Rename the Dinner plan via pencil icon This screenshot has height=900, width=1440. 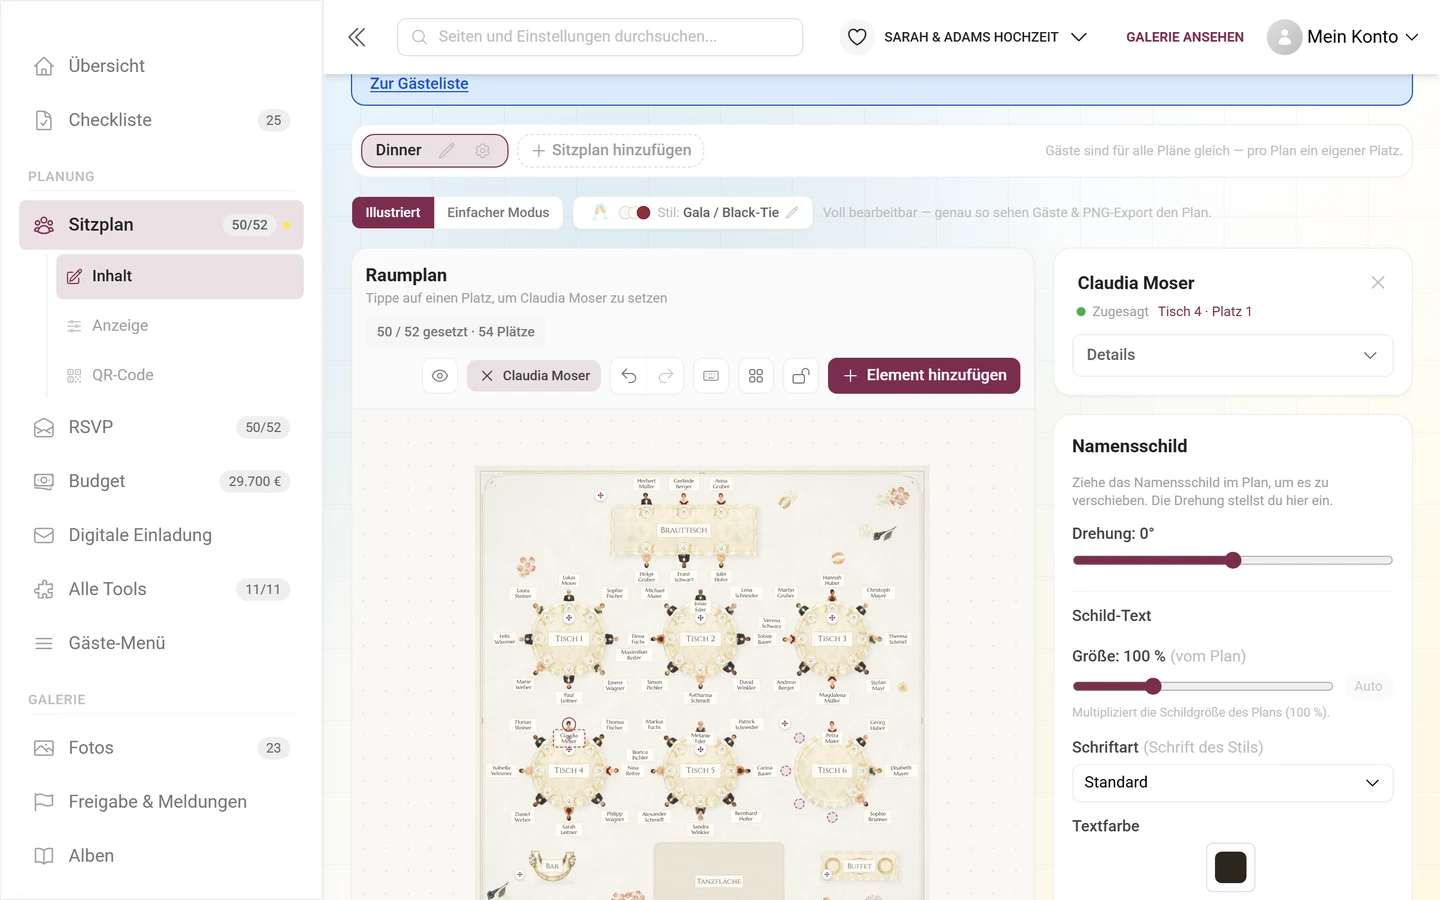click(x=447, y=150)
